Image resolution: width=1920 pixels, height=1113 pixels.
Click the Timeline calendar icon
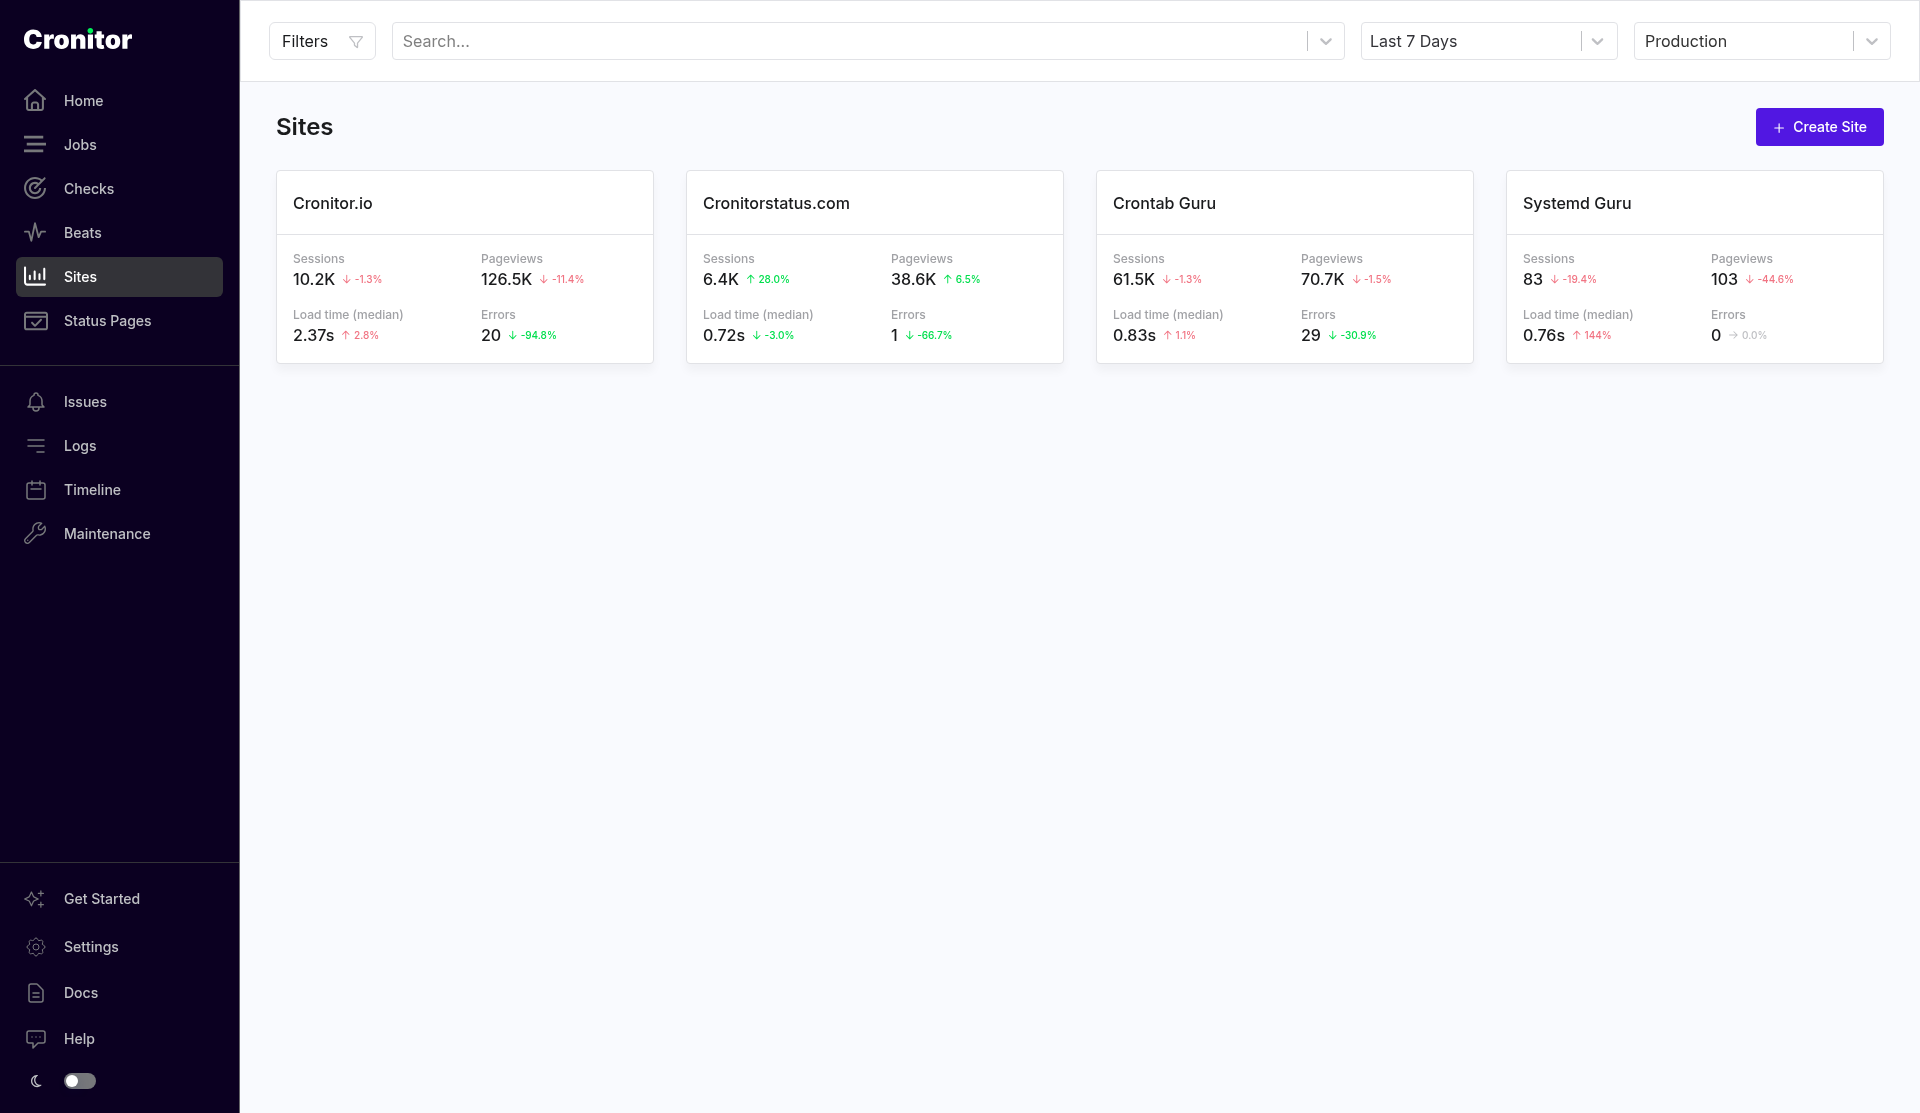click(x=36, y=490)
